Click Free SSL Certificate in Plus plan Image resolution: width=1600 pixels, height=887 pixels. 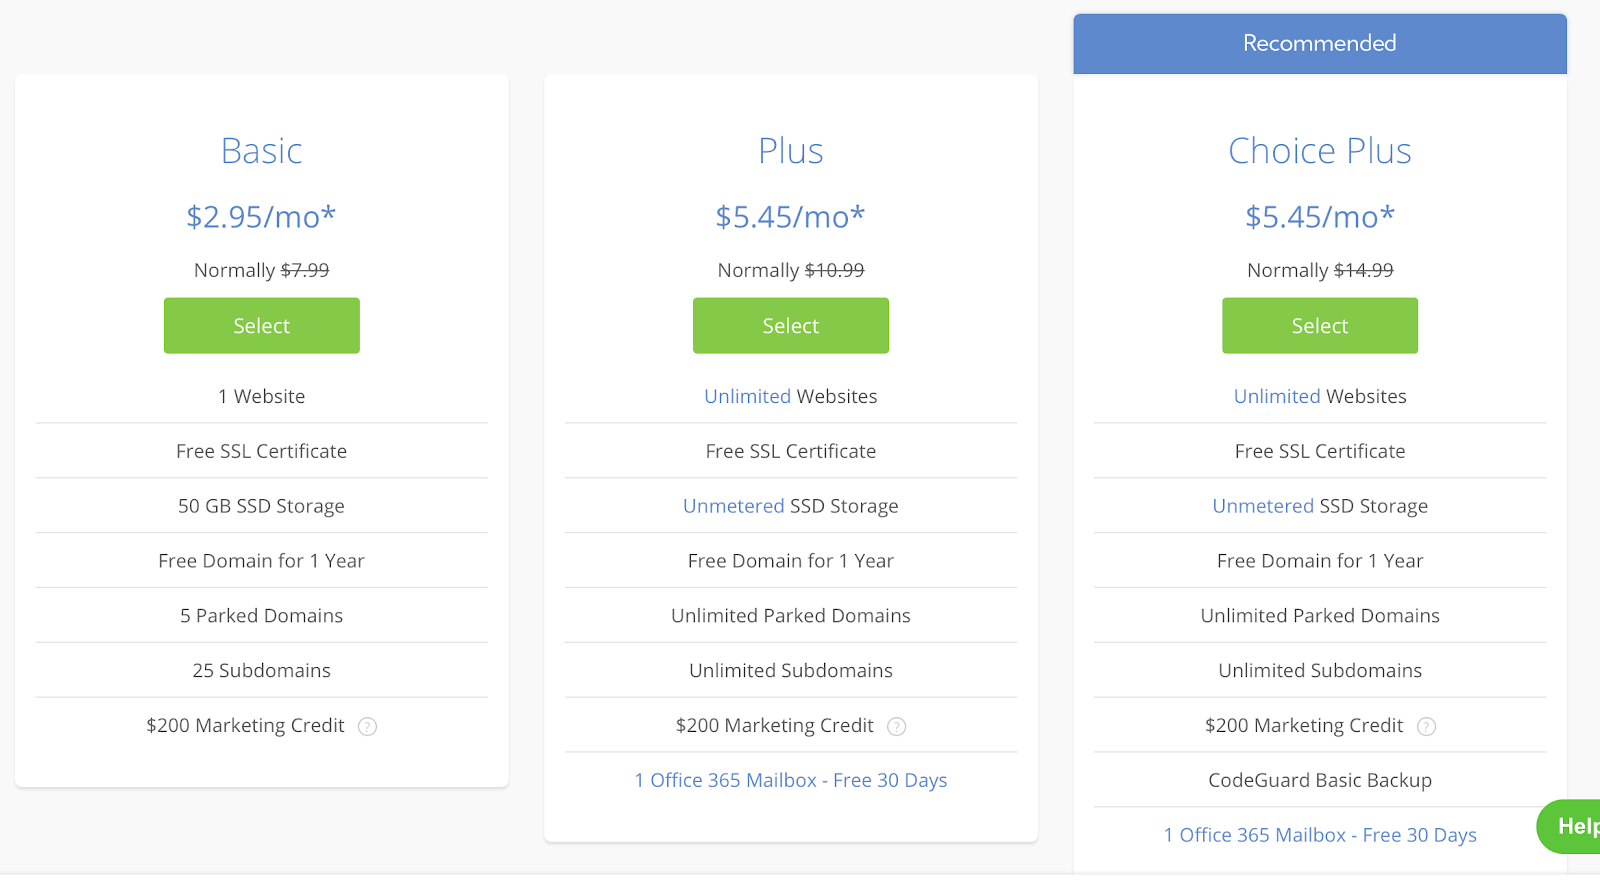pos(790,451)
